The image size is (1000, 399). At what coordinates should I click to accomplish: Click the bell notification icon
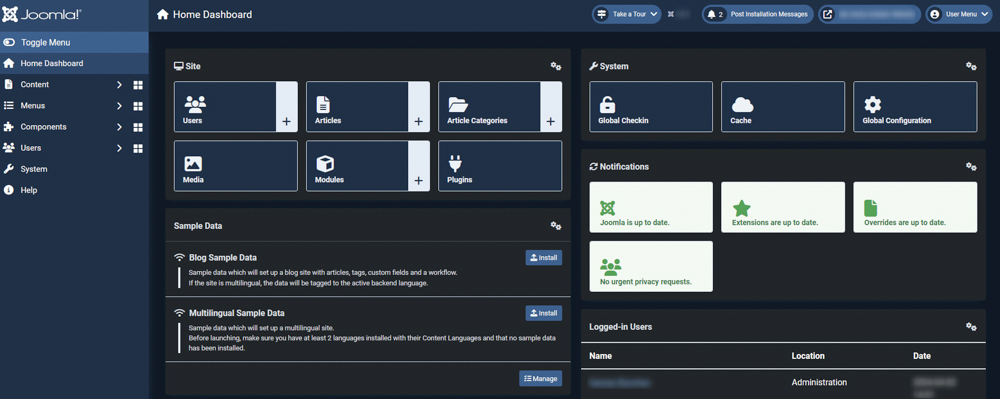712,14
